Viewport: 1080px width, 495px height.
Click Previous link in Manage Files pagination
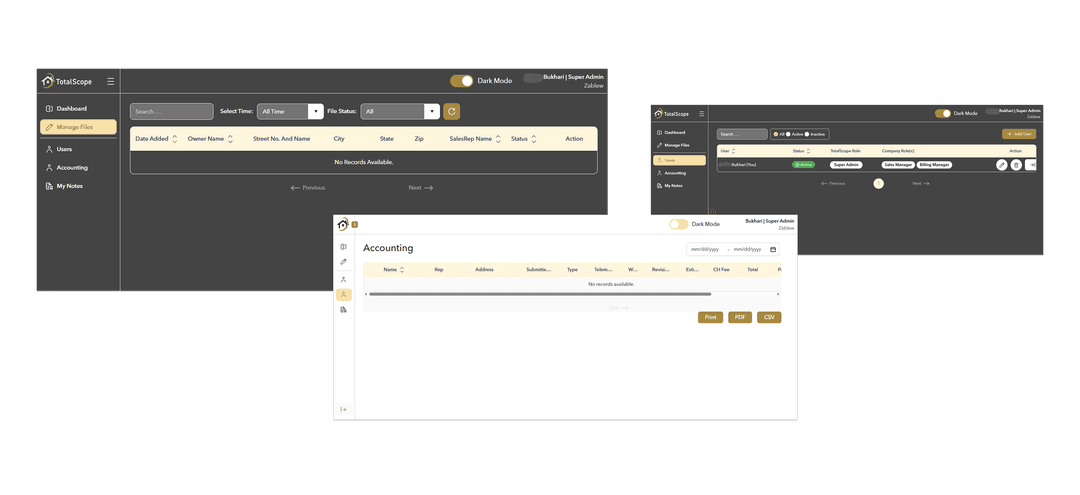pos(307,187)
